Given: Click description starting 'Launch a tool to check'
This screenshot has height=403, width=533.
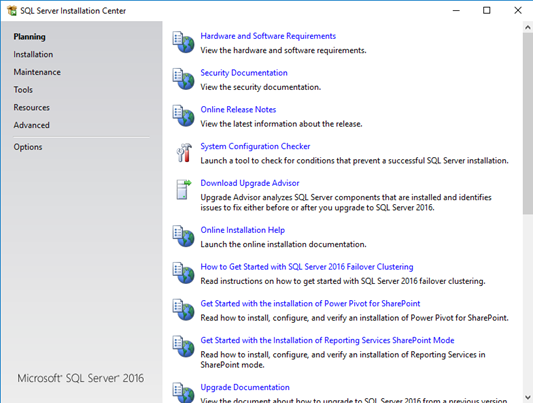Looking at the screenshot, I should (354, 160).
